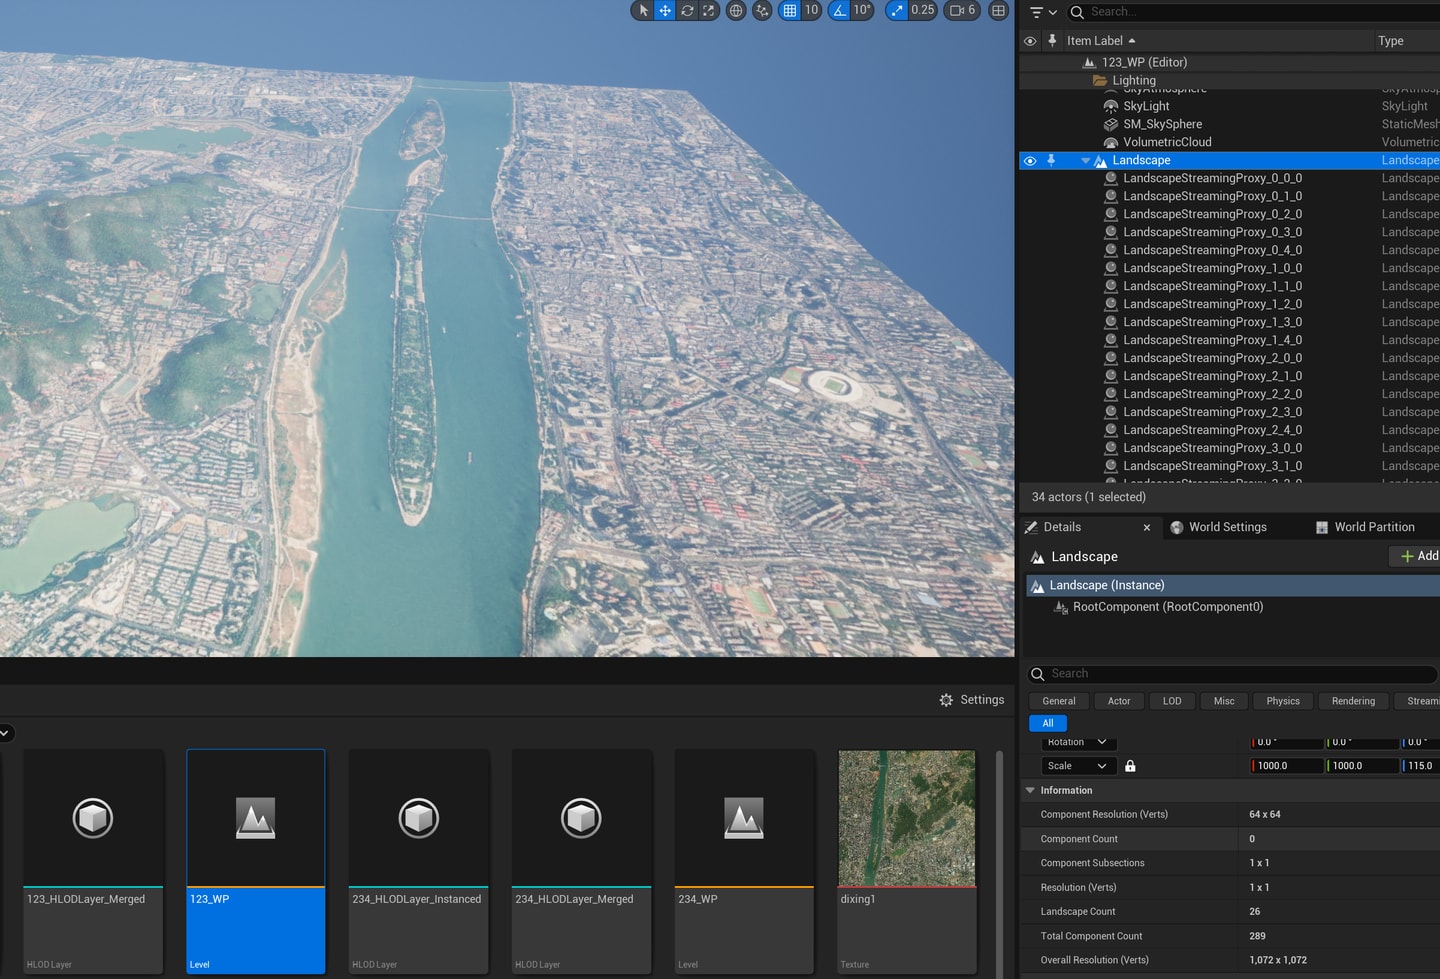This screenshot has width=1440, height=979.
Task: Open grid snap size value 10
Action: click(x=811, y=10)
